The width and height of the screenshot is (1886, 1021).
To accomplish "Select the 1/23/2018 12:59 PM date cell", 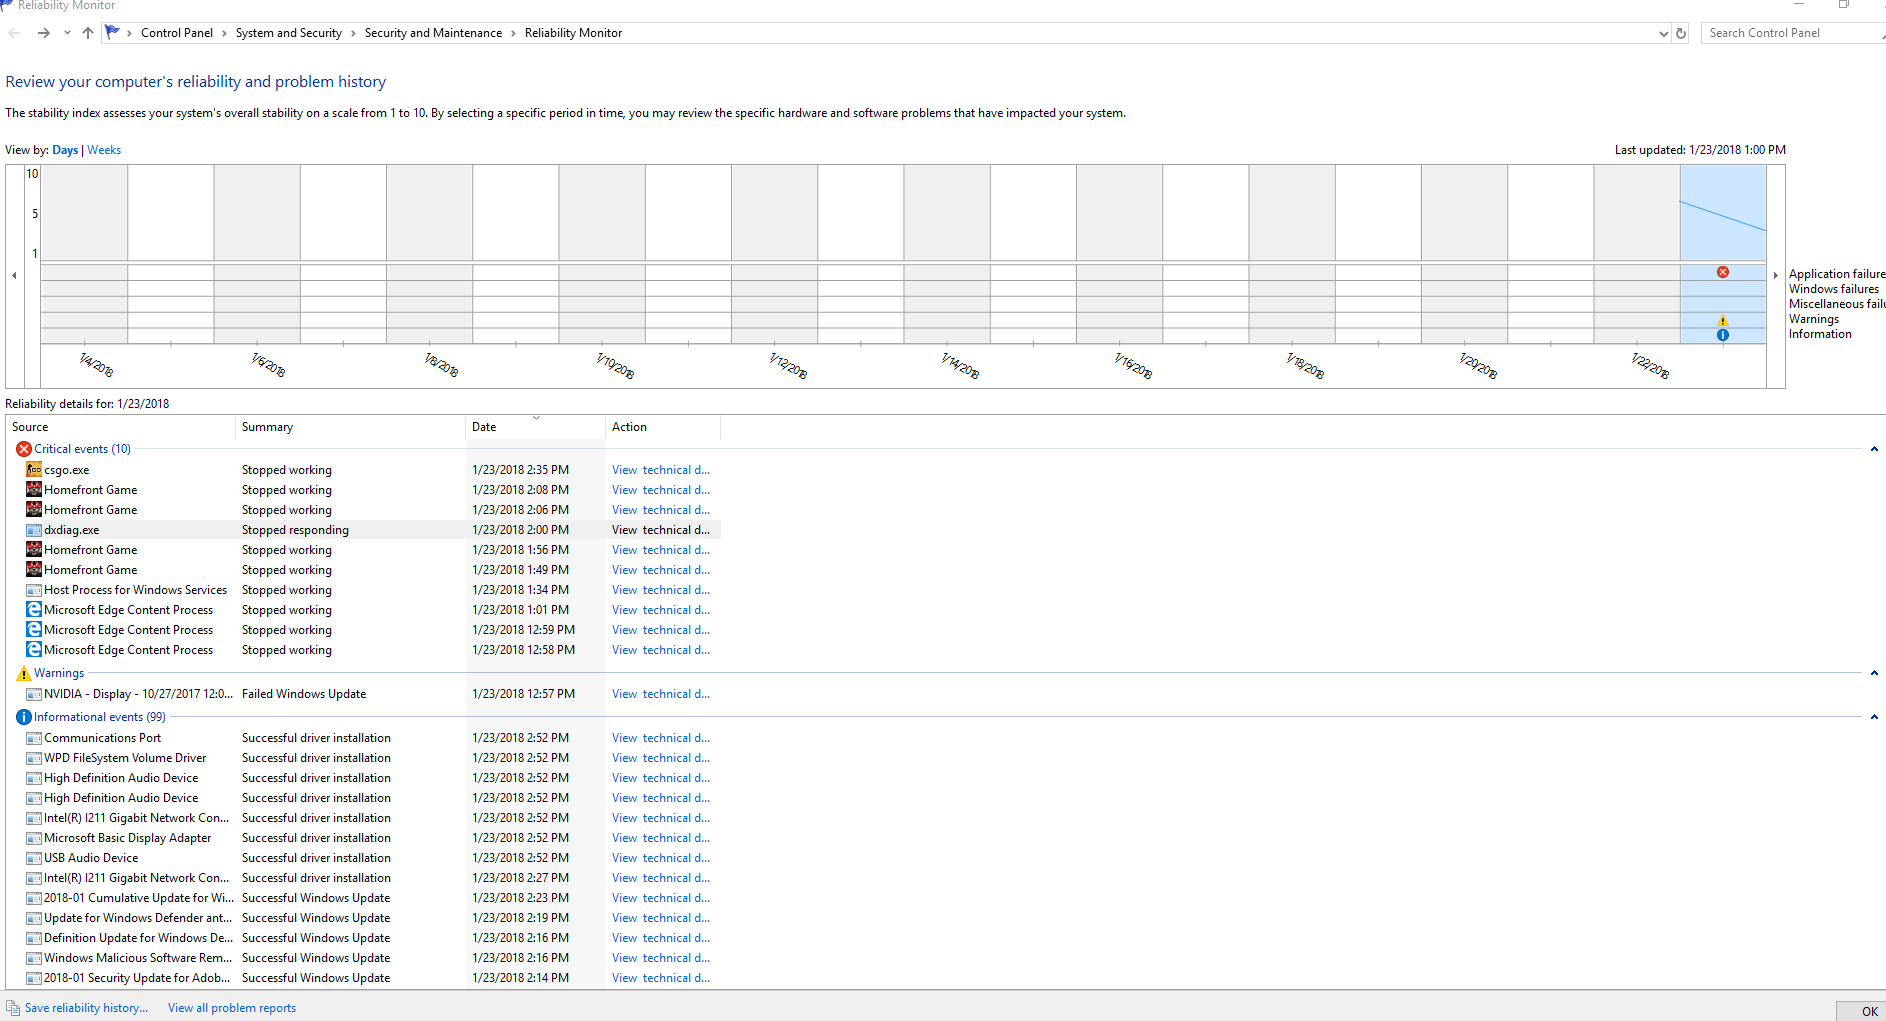I will point(523,630).
